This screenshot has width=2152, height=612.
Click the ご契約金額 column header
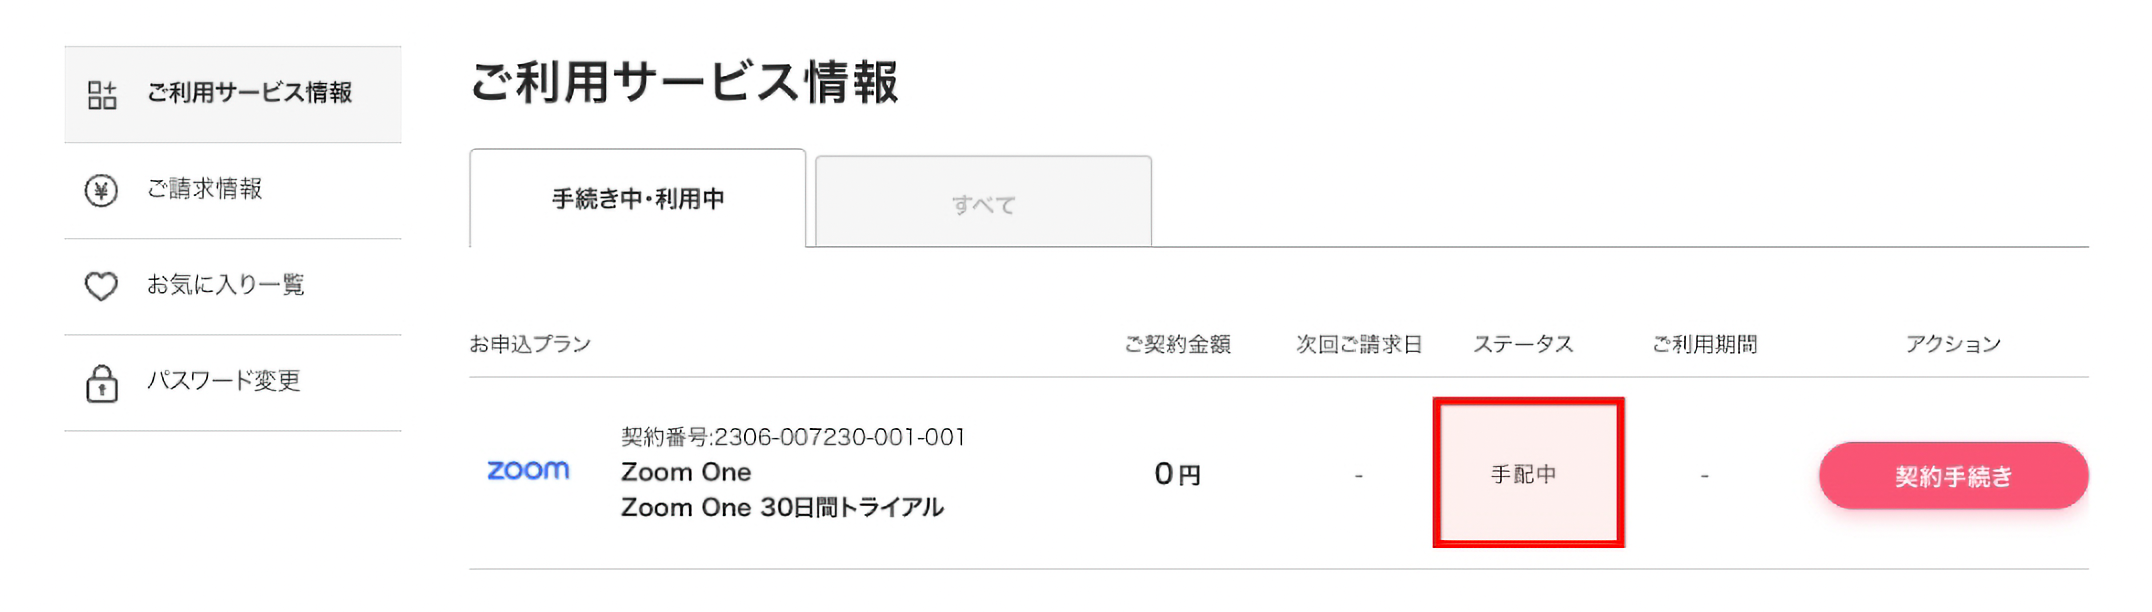coord(1177,344)
